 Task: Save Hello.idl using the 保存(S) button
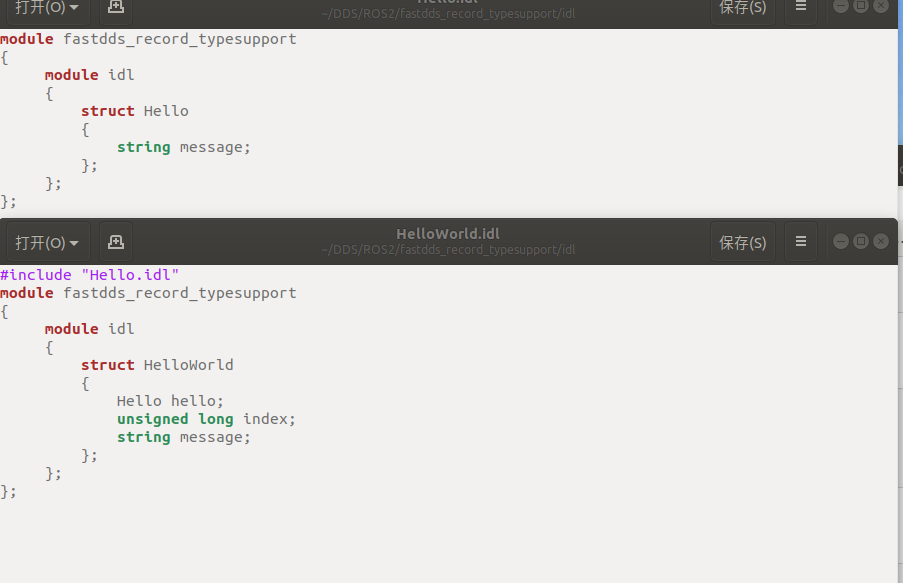point(742,6)
